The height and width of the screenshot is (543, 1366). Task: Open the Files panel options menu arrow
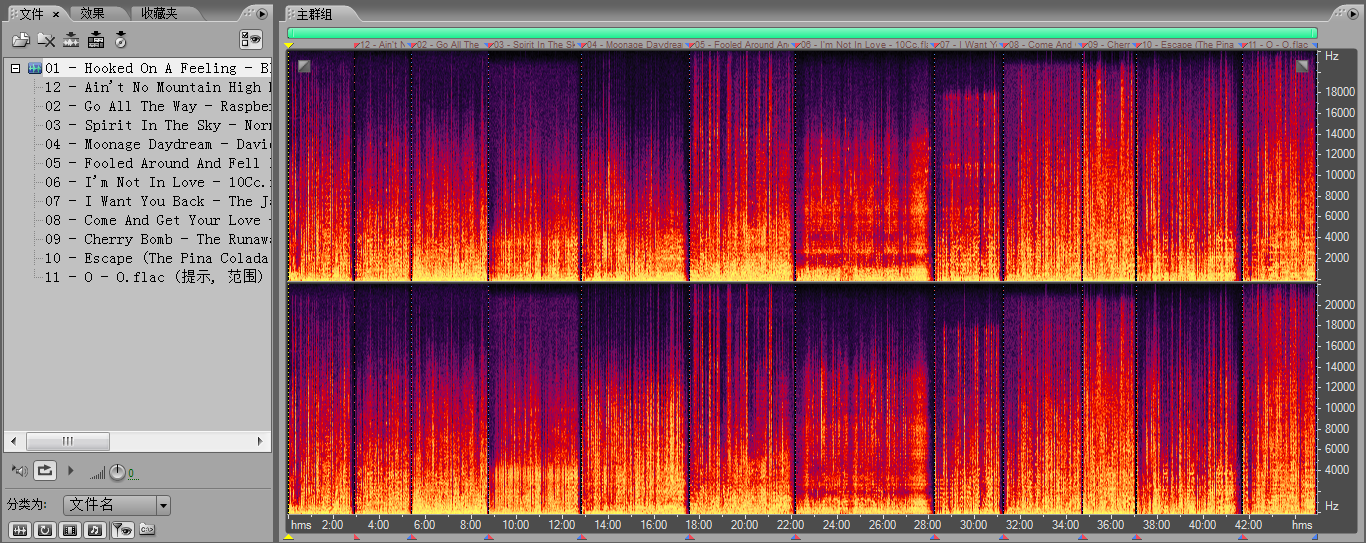(x=262, y=14)
